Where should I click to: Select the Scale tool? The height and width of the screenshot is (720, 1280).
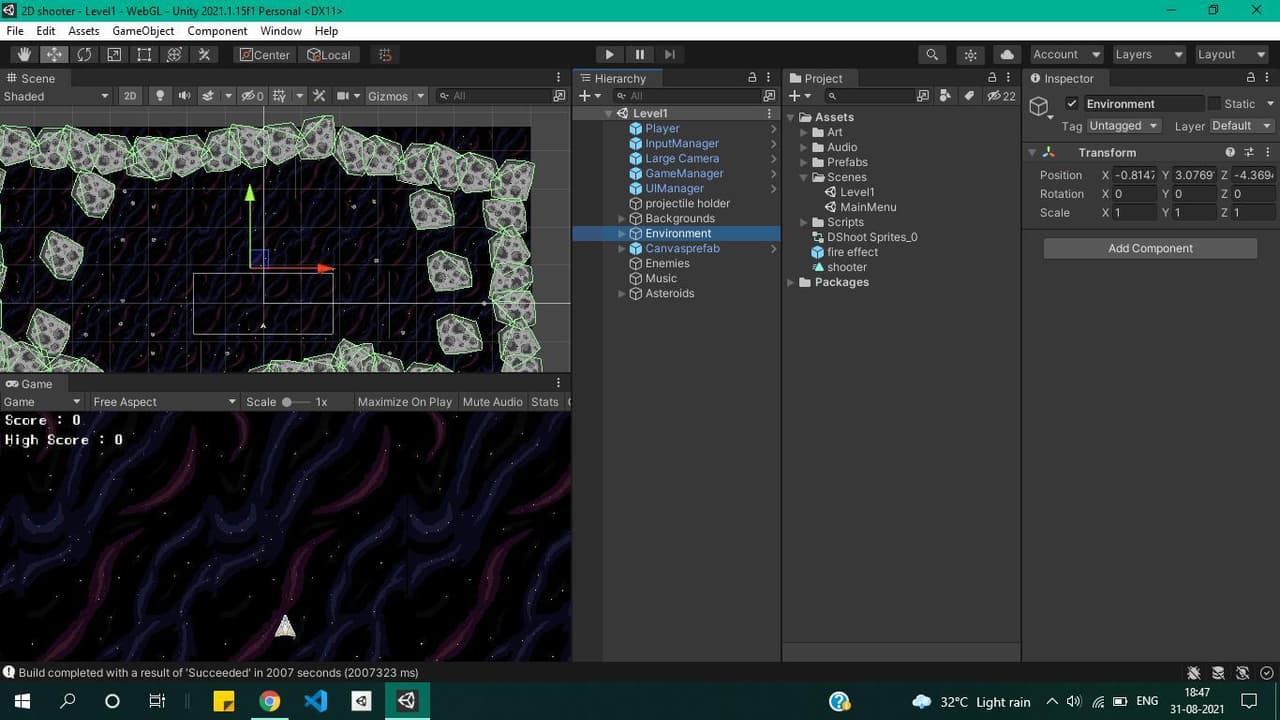tap(114, 55)
